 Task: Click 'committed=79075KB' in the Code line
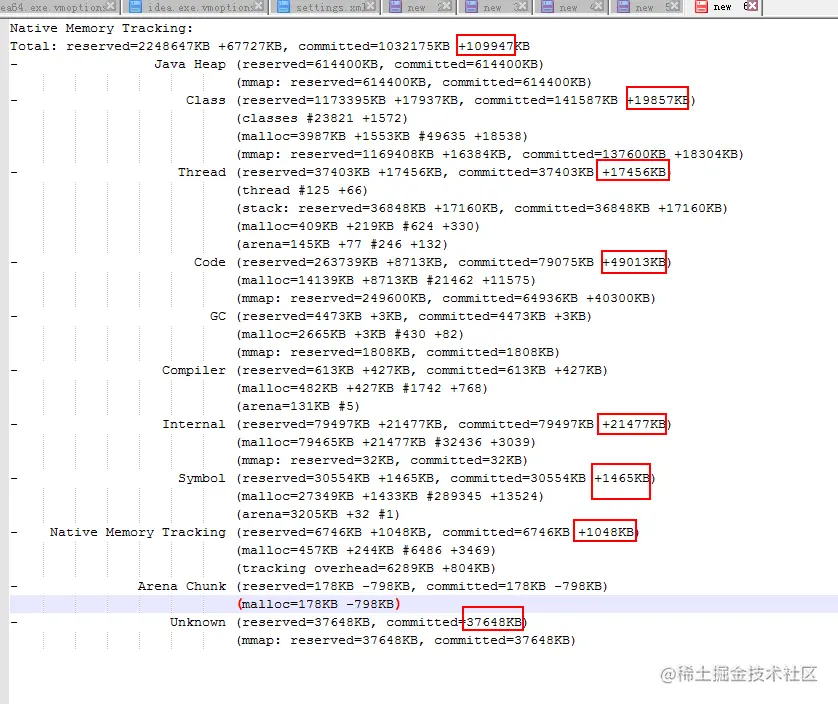pyautogui.click(x=526, y=262)
